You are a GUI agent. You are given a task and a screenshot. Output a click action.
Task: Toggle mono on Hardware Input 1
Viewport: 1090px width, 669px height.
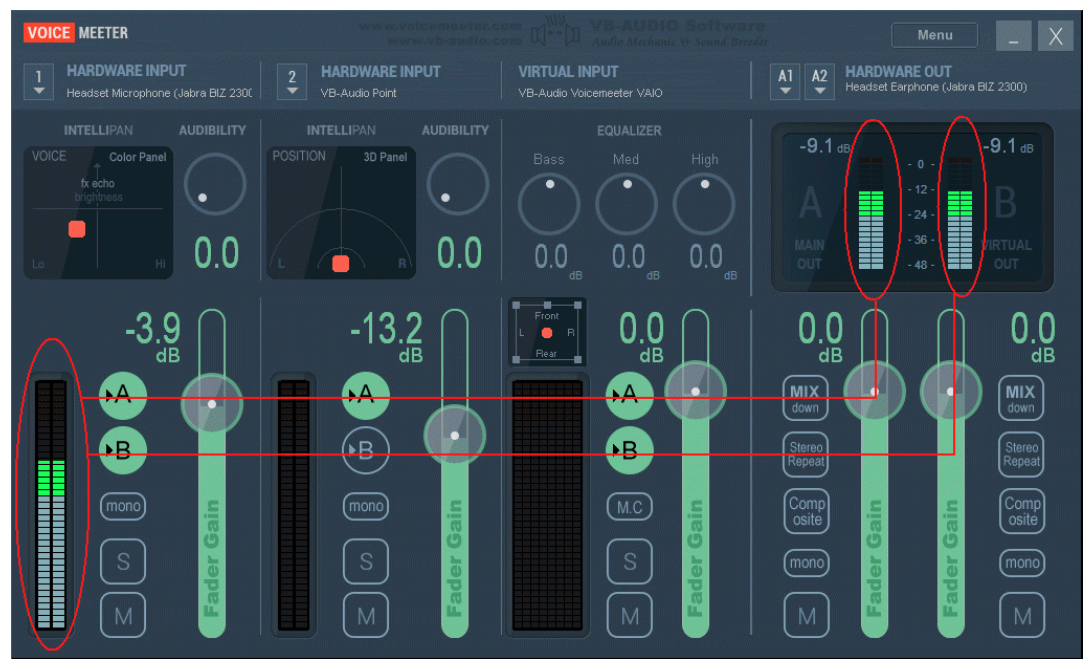(123, 506)
